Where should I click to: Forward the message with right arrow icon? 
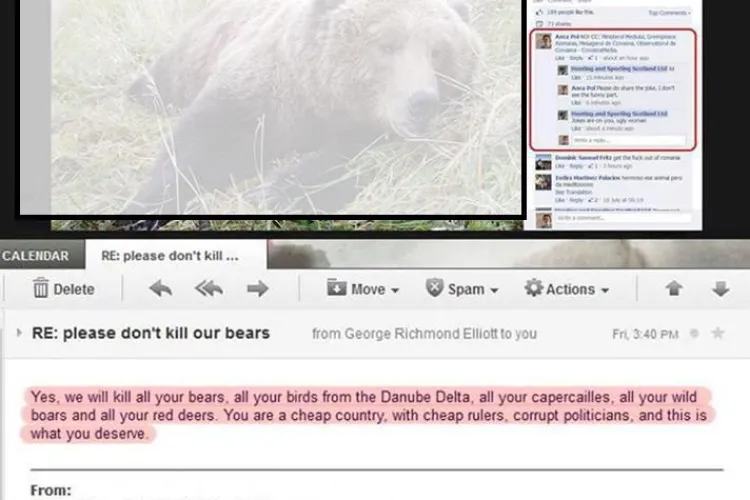click(x=257, y=289)
